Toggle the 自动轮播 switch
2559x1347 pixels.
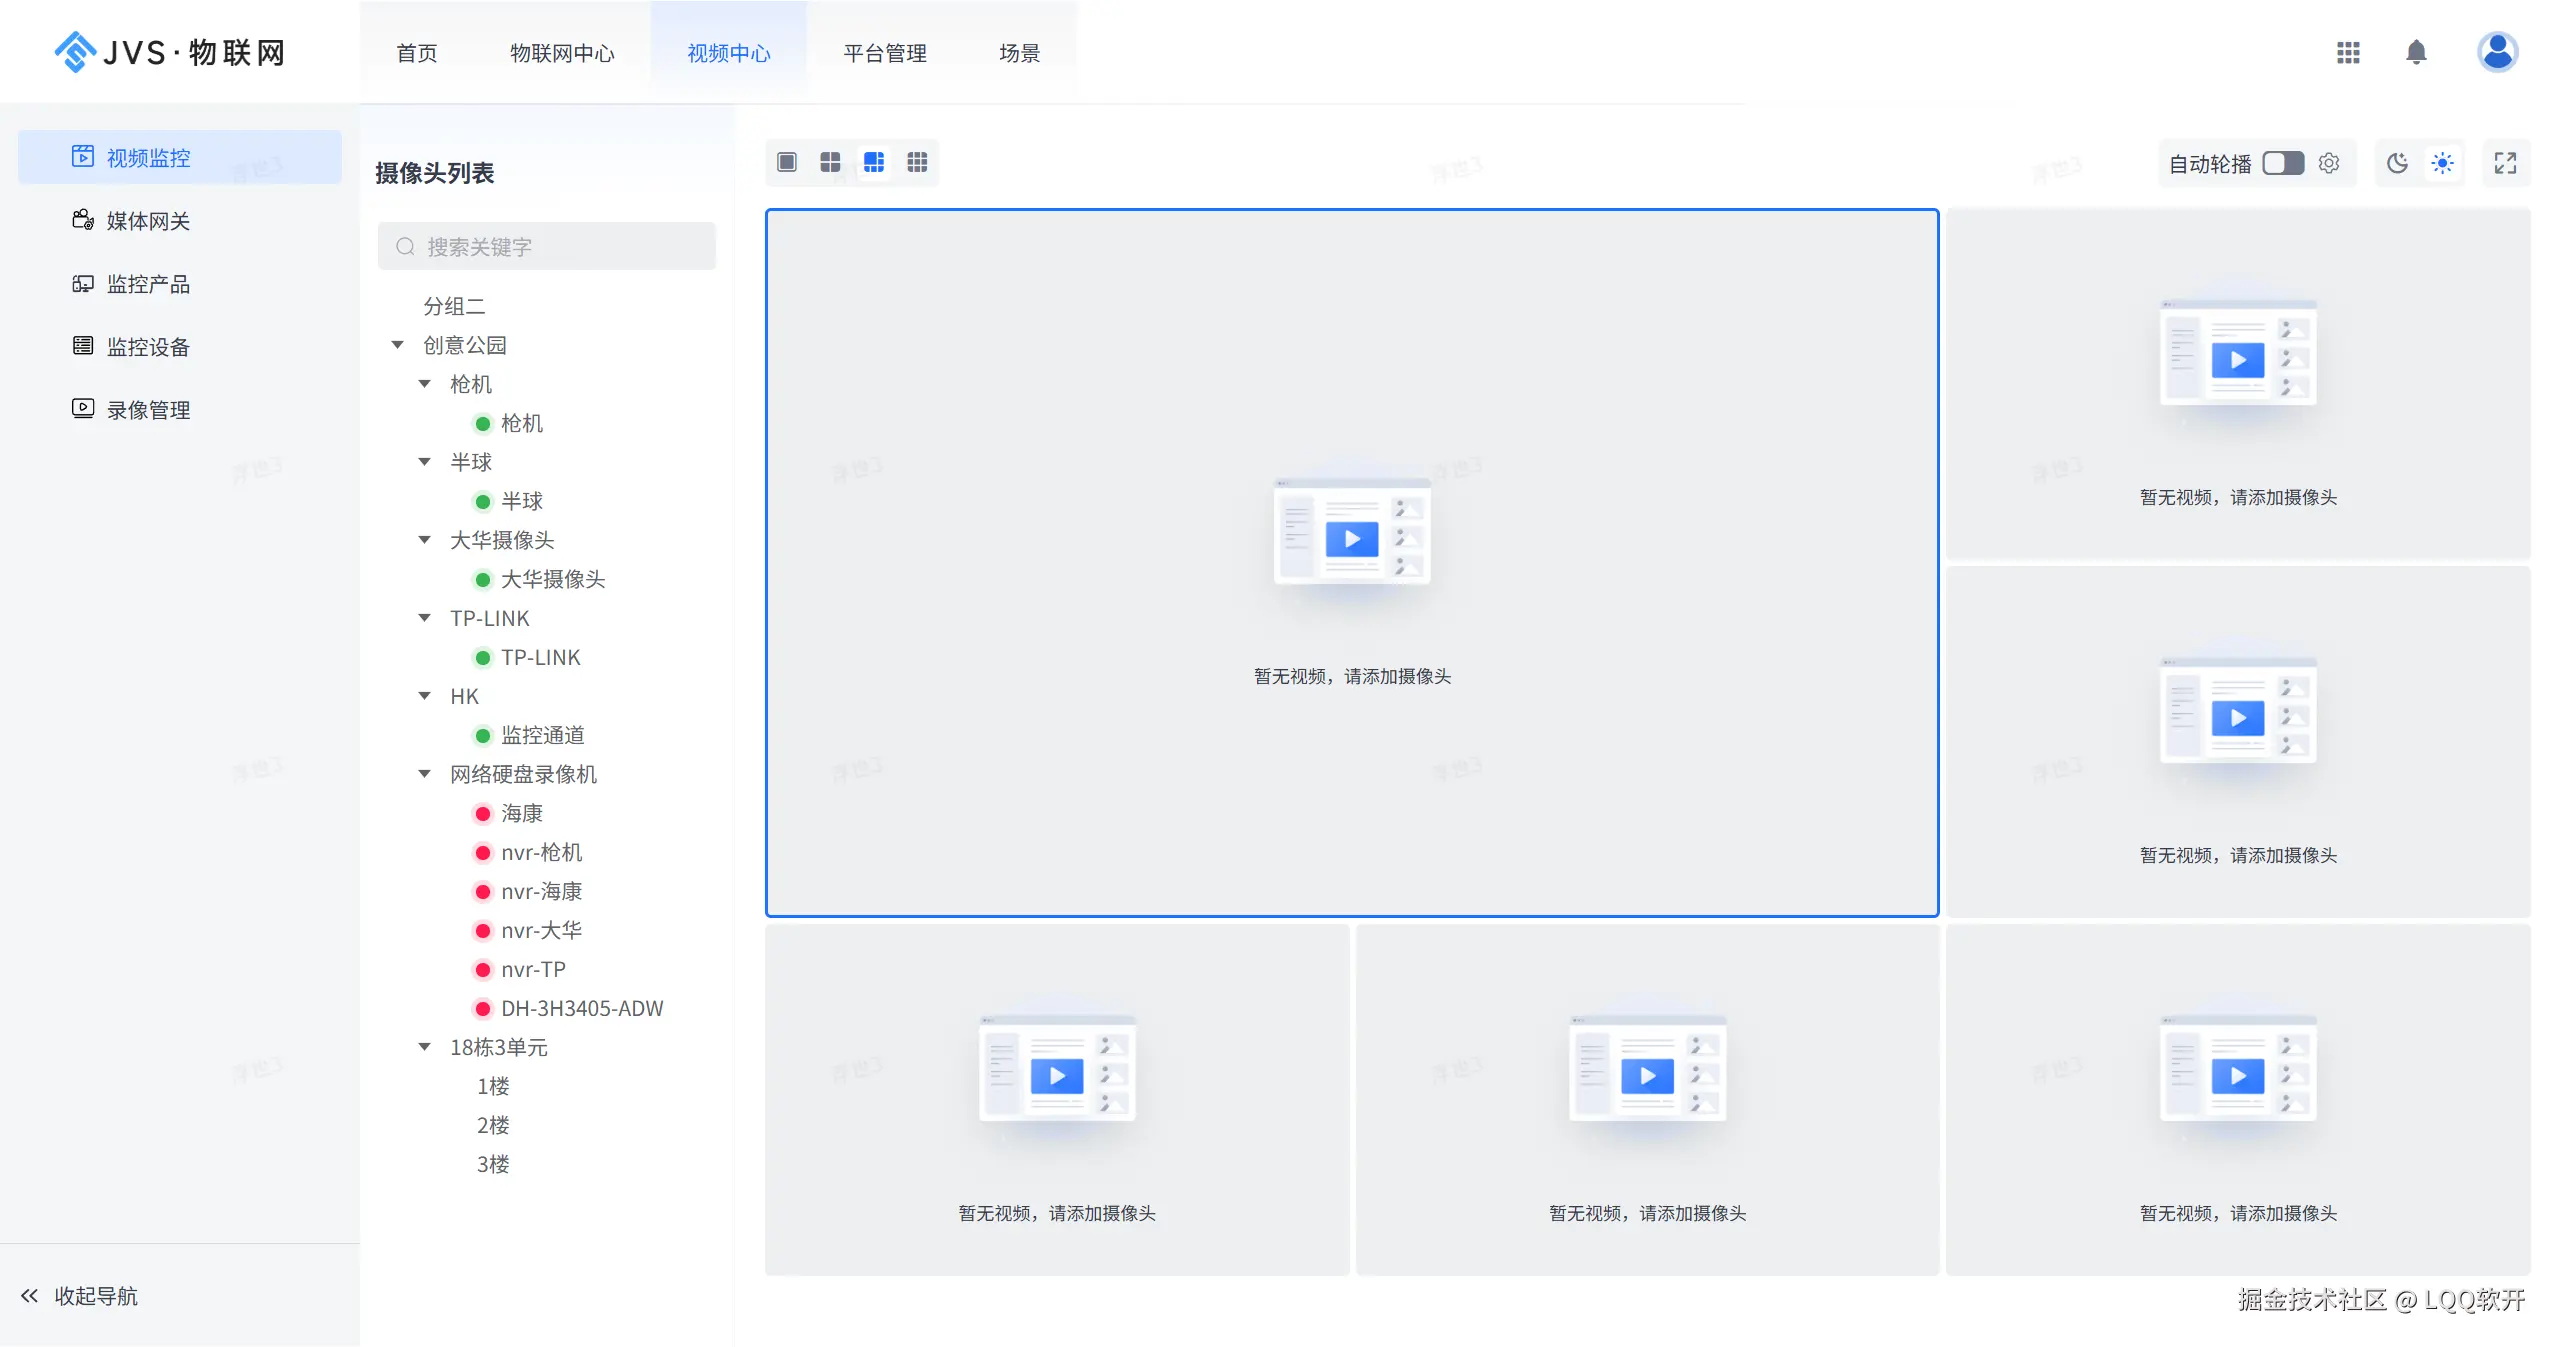point(2283,163)
